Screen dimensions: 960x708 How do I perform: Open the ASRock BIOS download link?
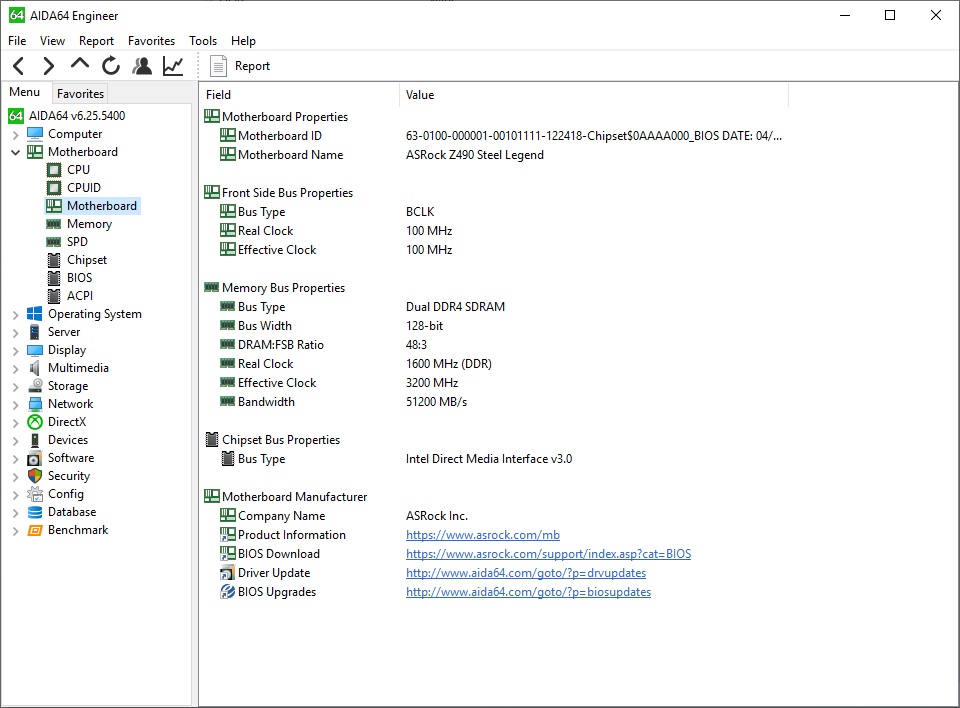[x=548, y=554]
